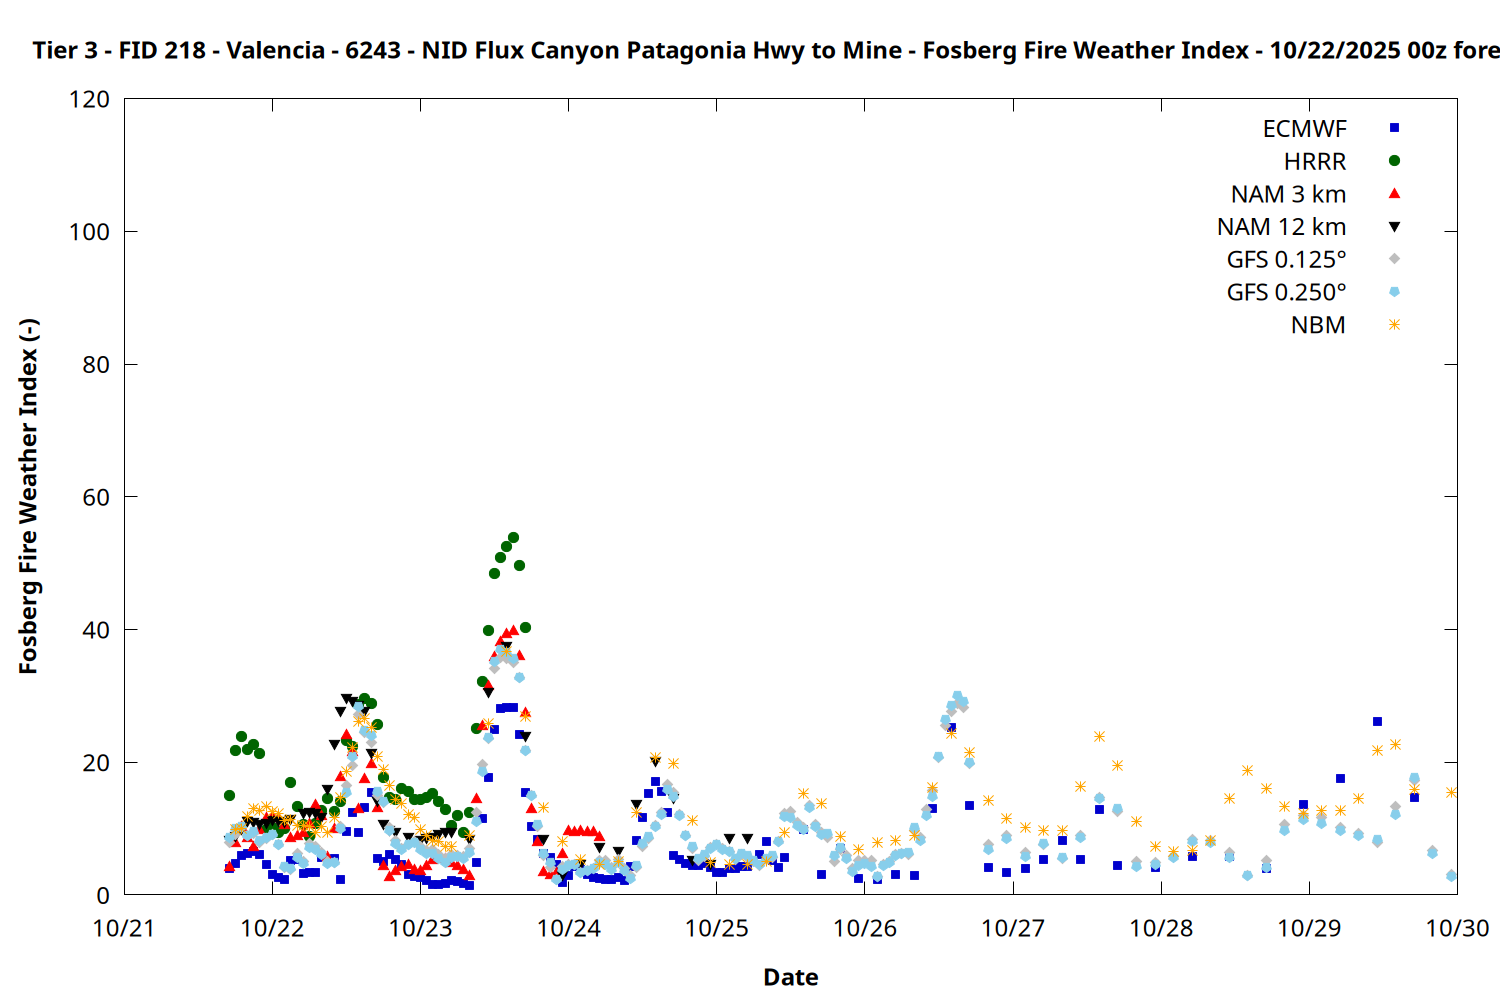Image resolution: width=1500 pixels, height=1000 pixels.
Task: Click the 10/24 date tick label
Action: tap(568, 928)
